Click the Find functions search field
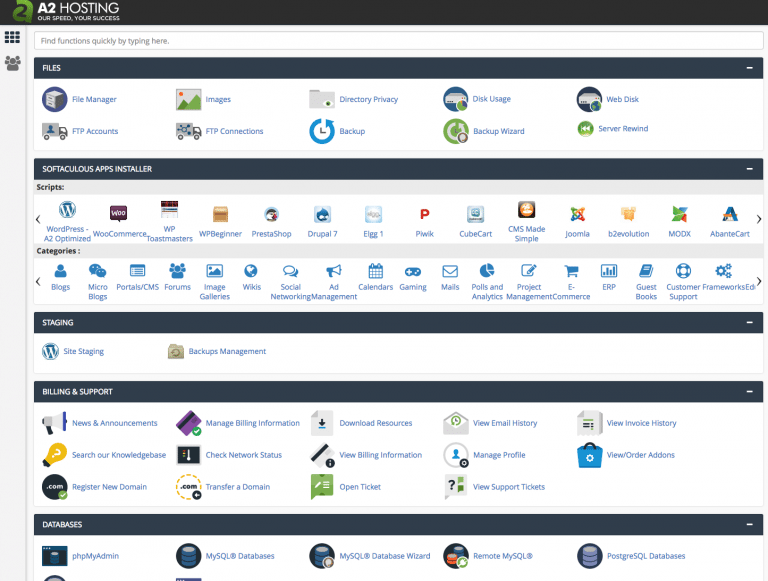 tap(398, 41)
